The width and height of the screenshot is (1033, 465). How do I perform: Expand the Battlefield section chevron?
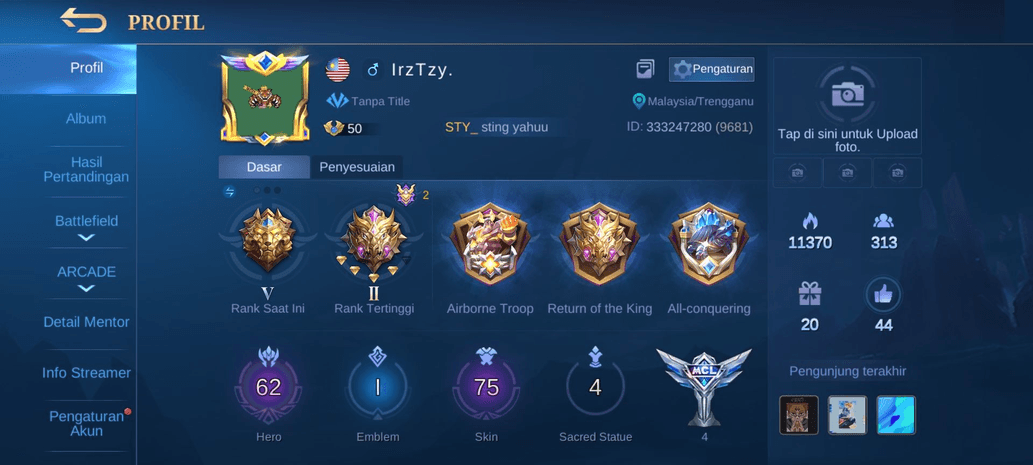pos(86,238)
